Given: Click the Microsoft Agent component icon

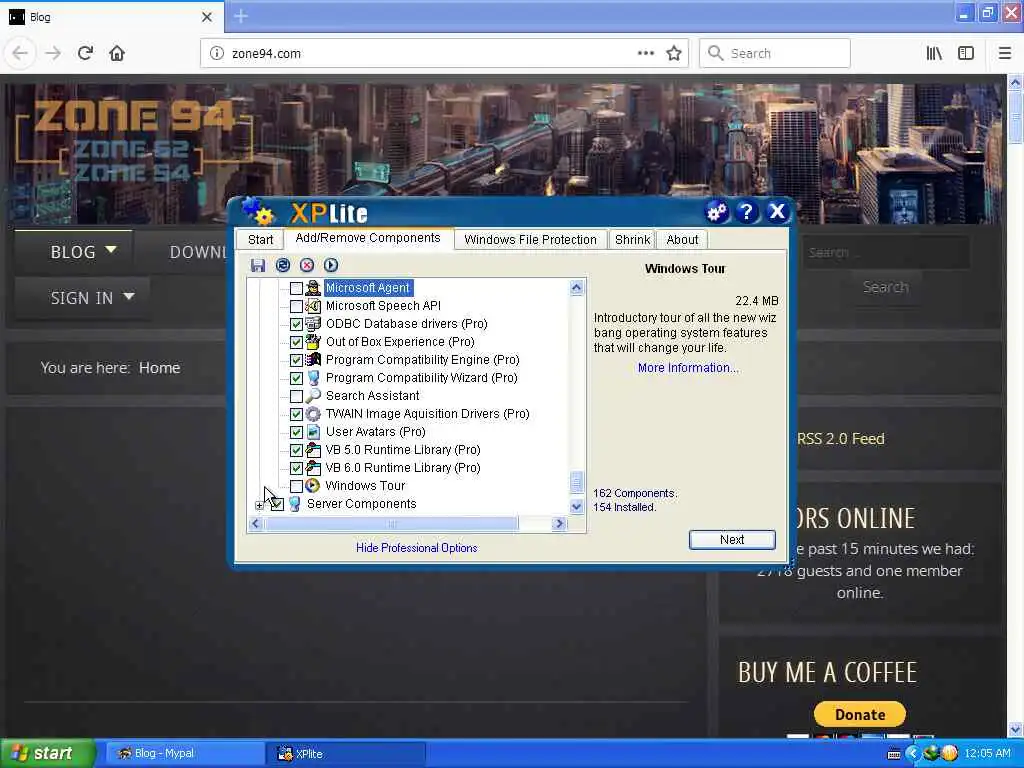Looking at the screenshot, I should click(313, 288).
